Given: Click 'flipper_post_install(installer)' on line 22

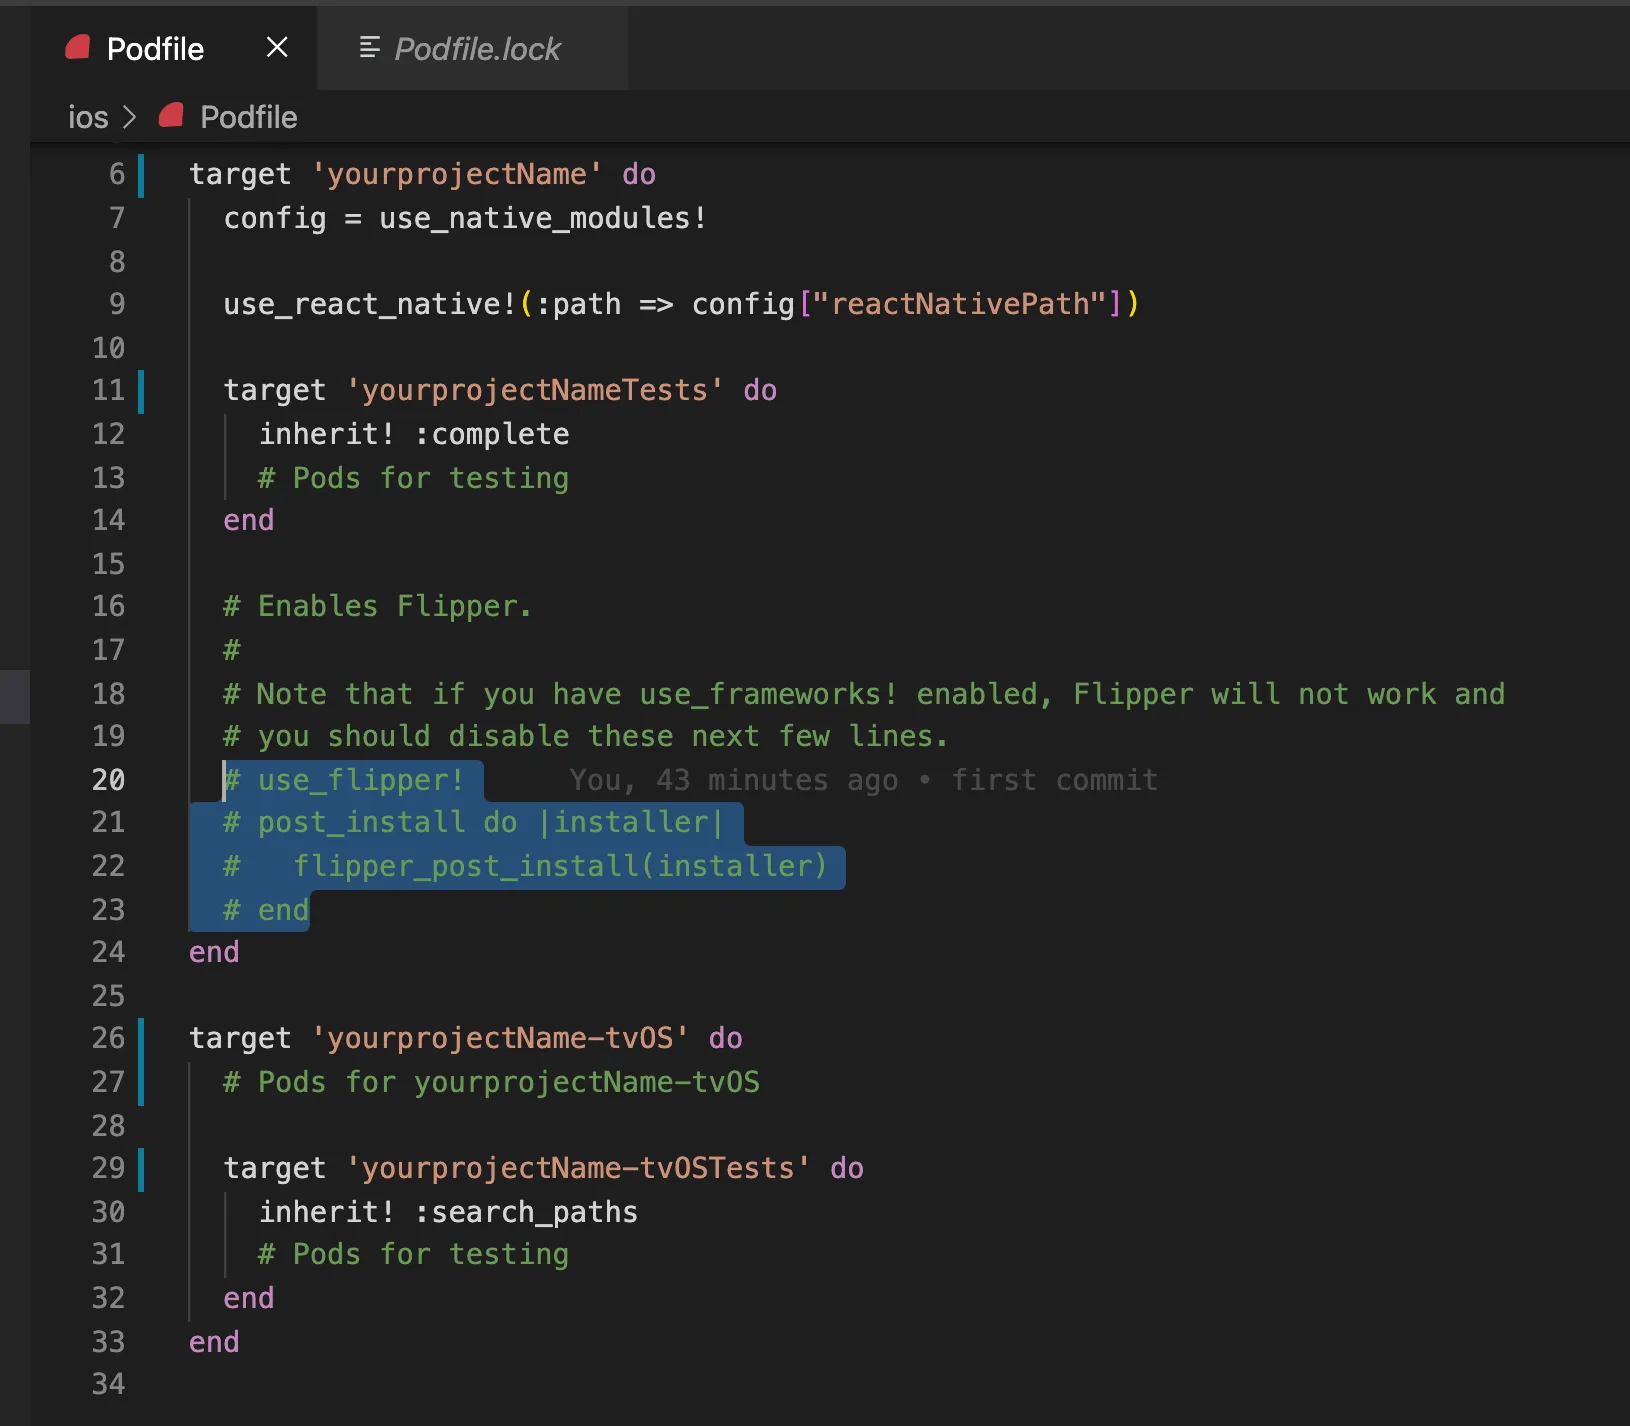Looking at the screenshot, I should 560,866.
